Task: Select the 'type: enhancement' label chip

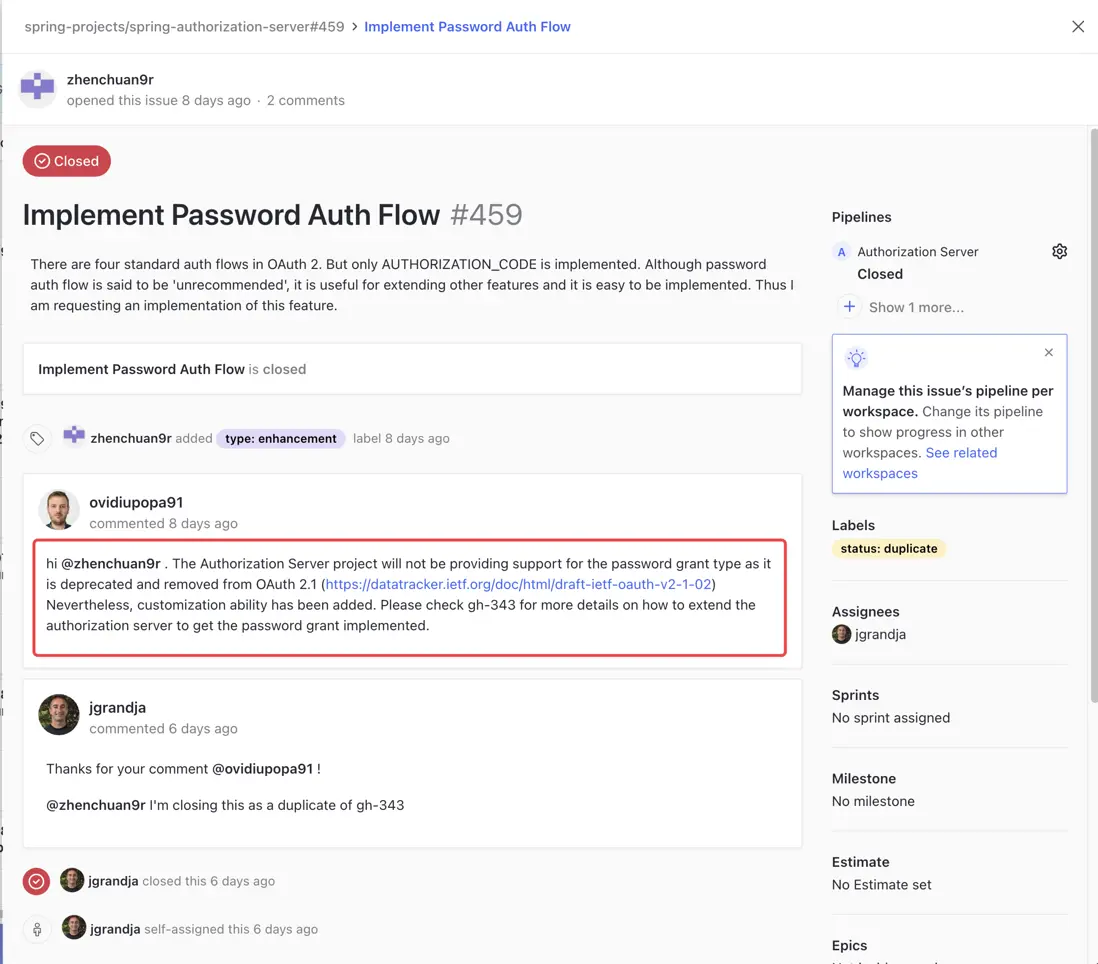Action: point(280,438)
